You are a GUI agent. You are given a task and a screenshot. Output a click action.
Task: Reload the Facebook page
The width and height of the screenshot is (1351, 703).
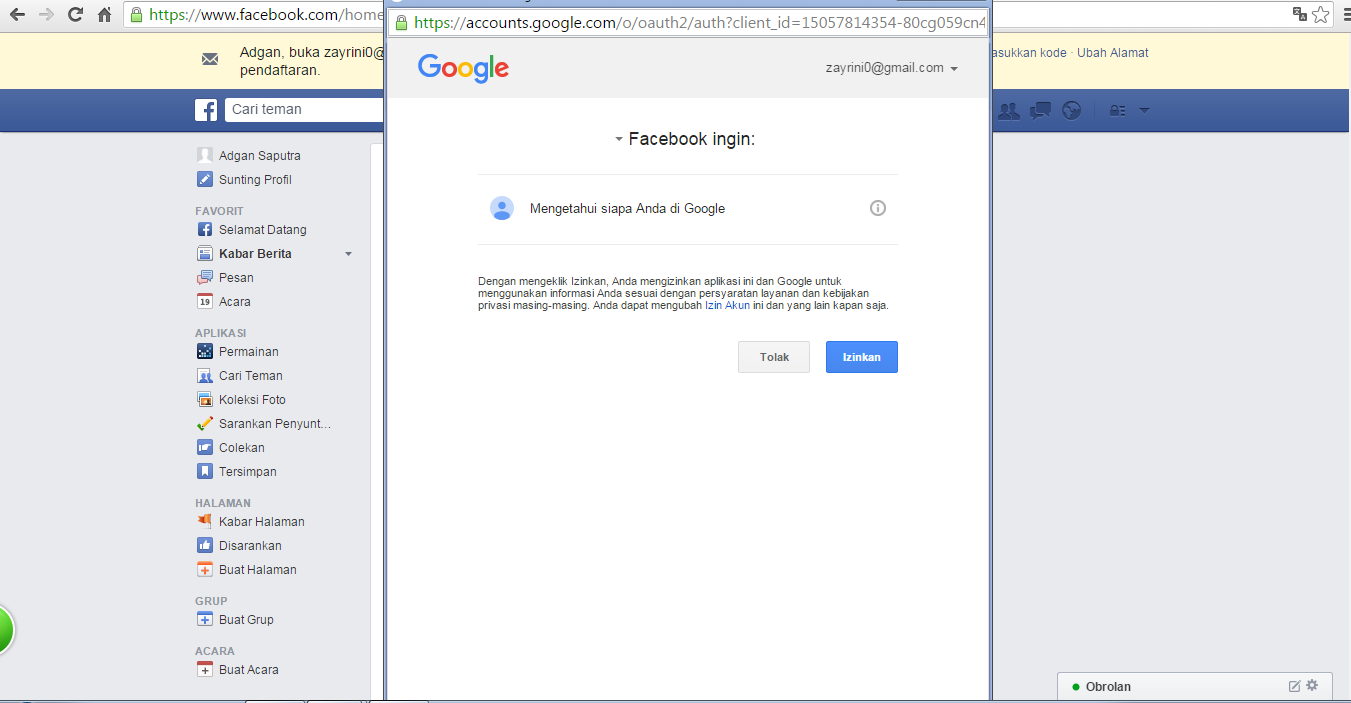tap(75, 15)
